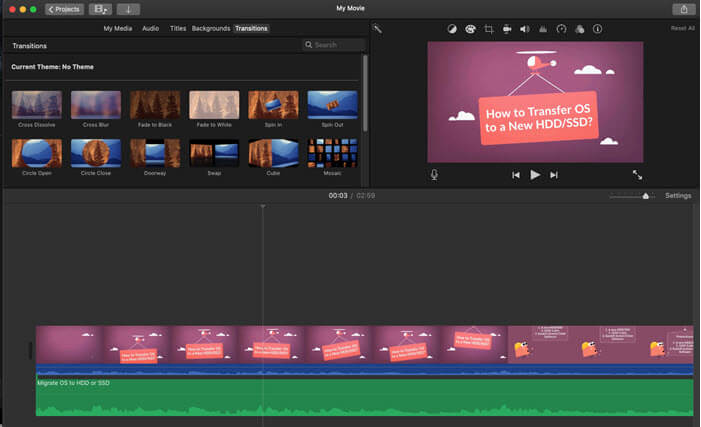Viewport: 701px width, 427px height.
Task: Click the timeline zoom slider handle
Action: pyautogui.click(x=645, y=196)
